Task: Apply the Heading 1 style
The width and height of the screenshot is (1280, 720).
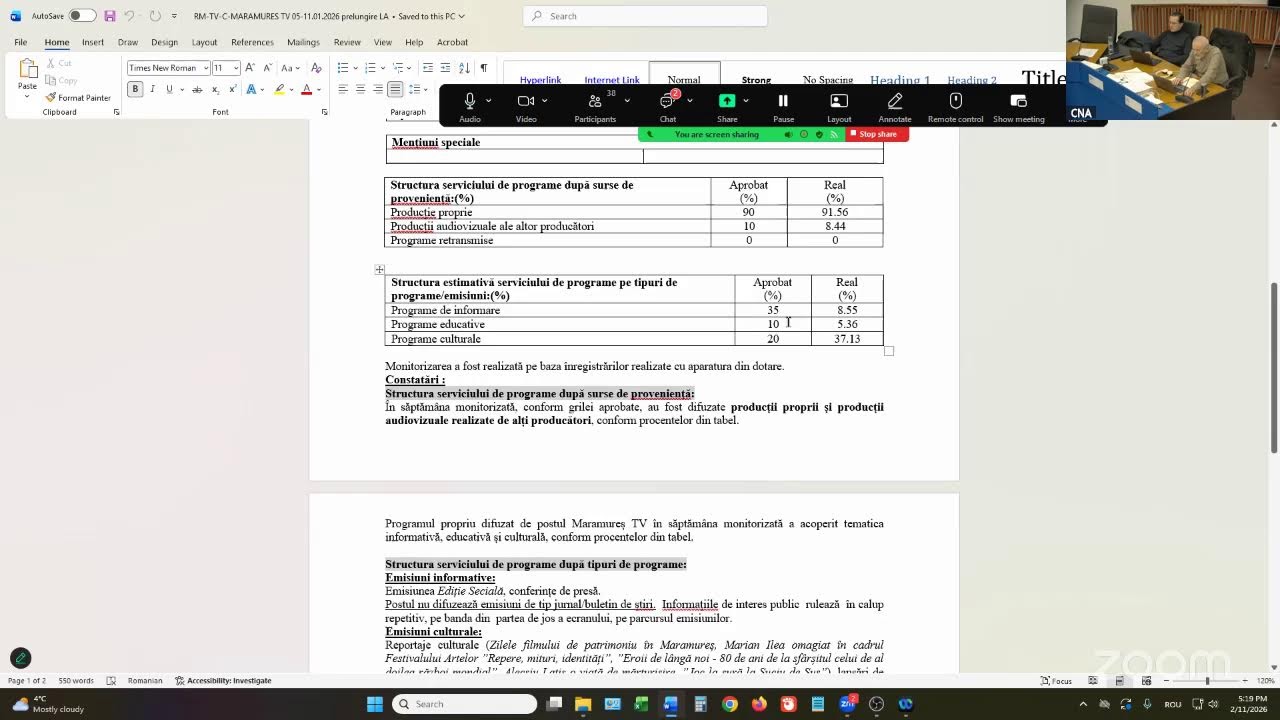Action: pos(900,80)
